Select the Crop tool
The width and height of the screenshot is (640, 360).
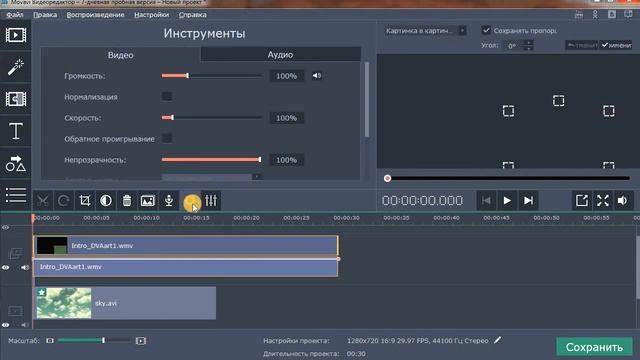pyautogui.click(x=85, y=200)
